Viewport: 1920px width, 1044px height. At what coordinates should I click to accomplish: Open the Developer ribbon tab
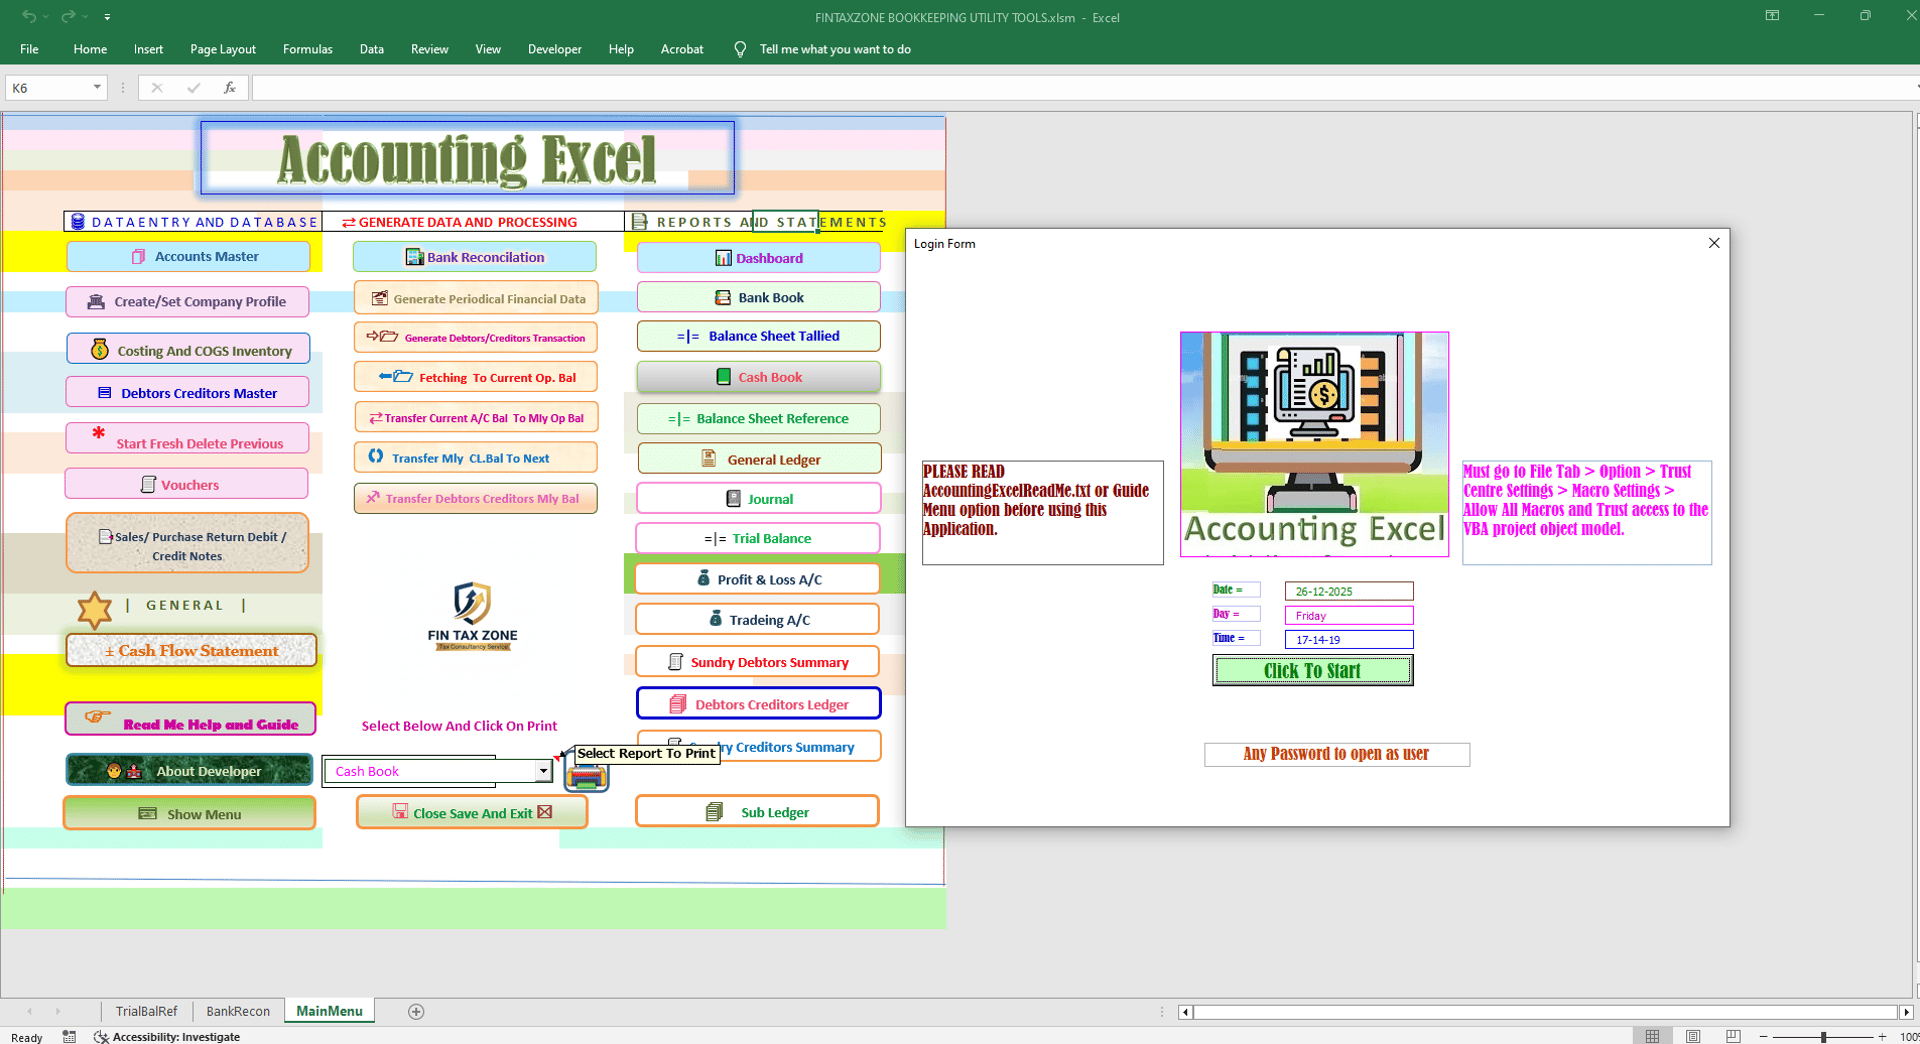point(555,49)
